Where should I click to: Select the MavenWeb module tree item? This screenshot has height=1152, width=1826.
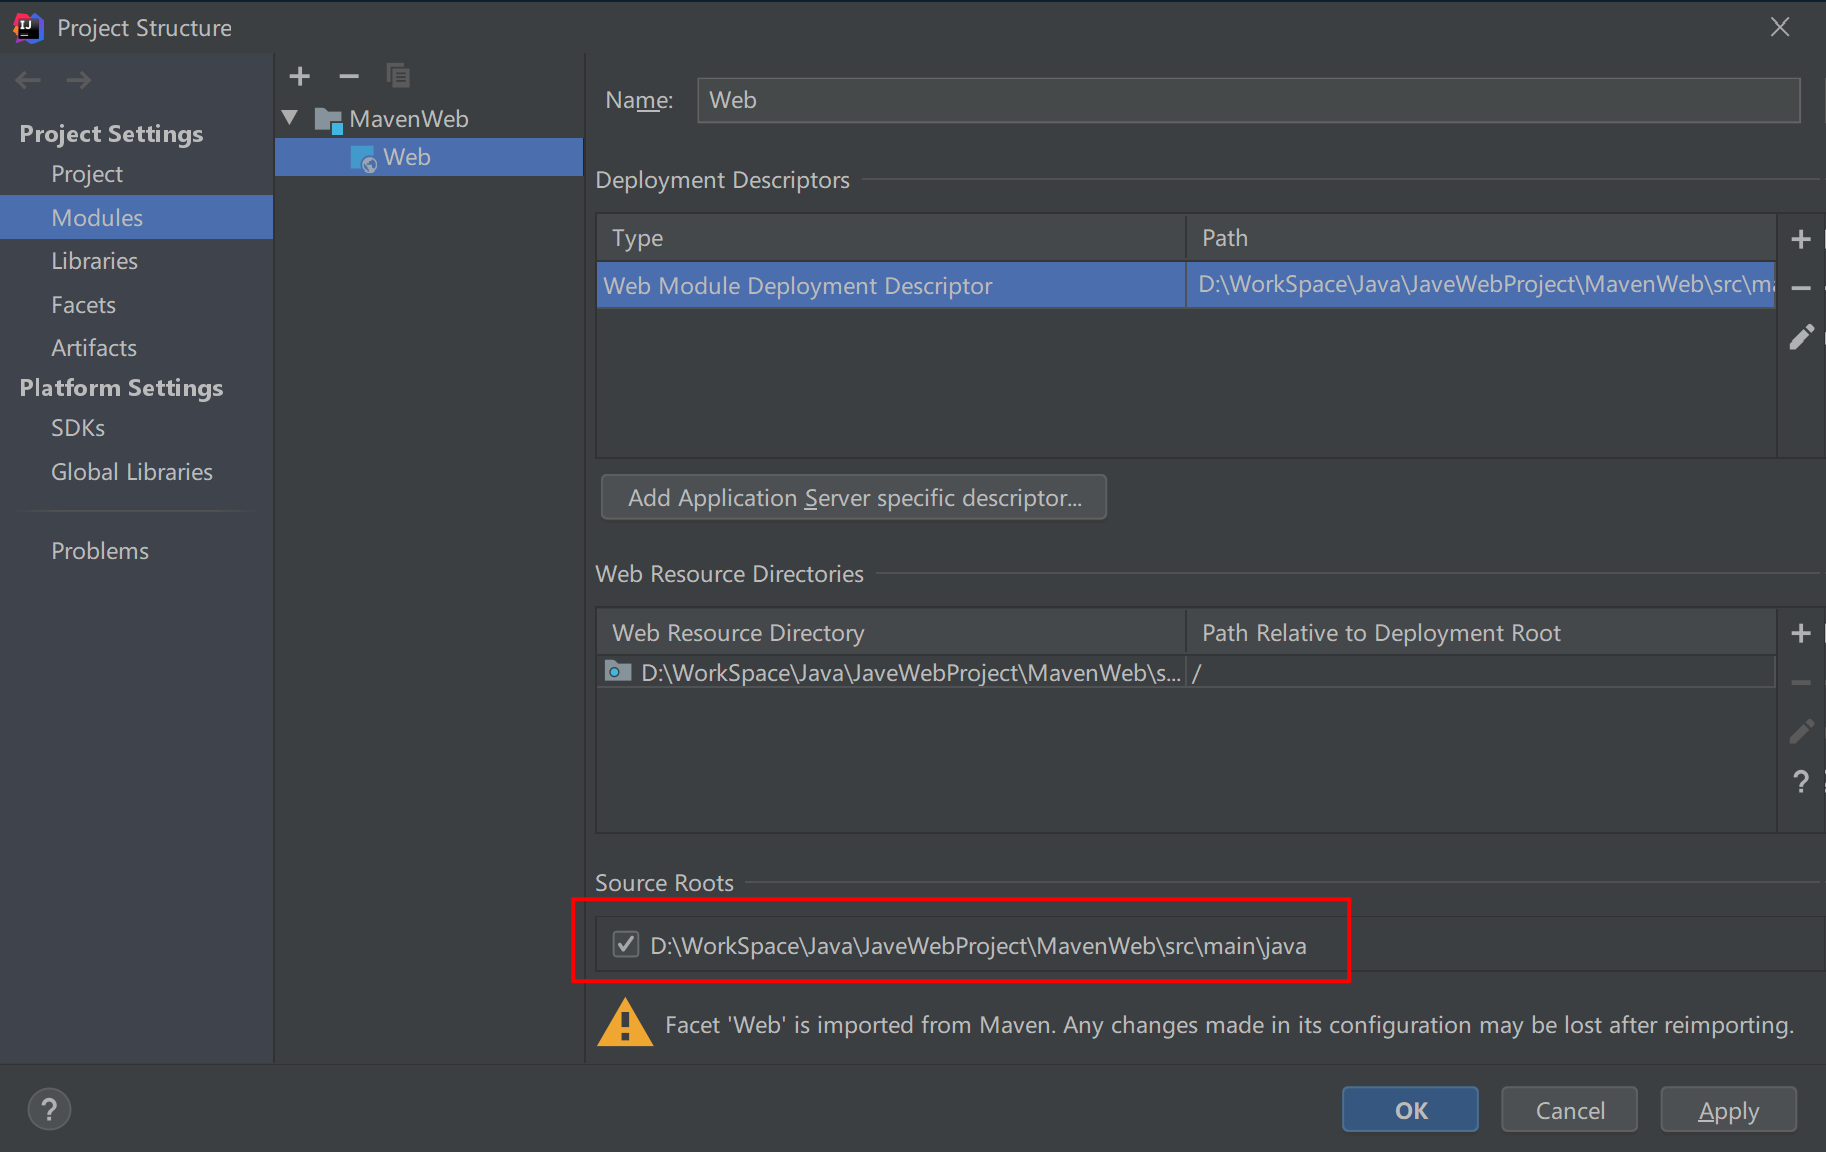(x=409, y=119)
